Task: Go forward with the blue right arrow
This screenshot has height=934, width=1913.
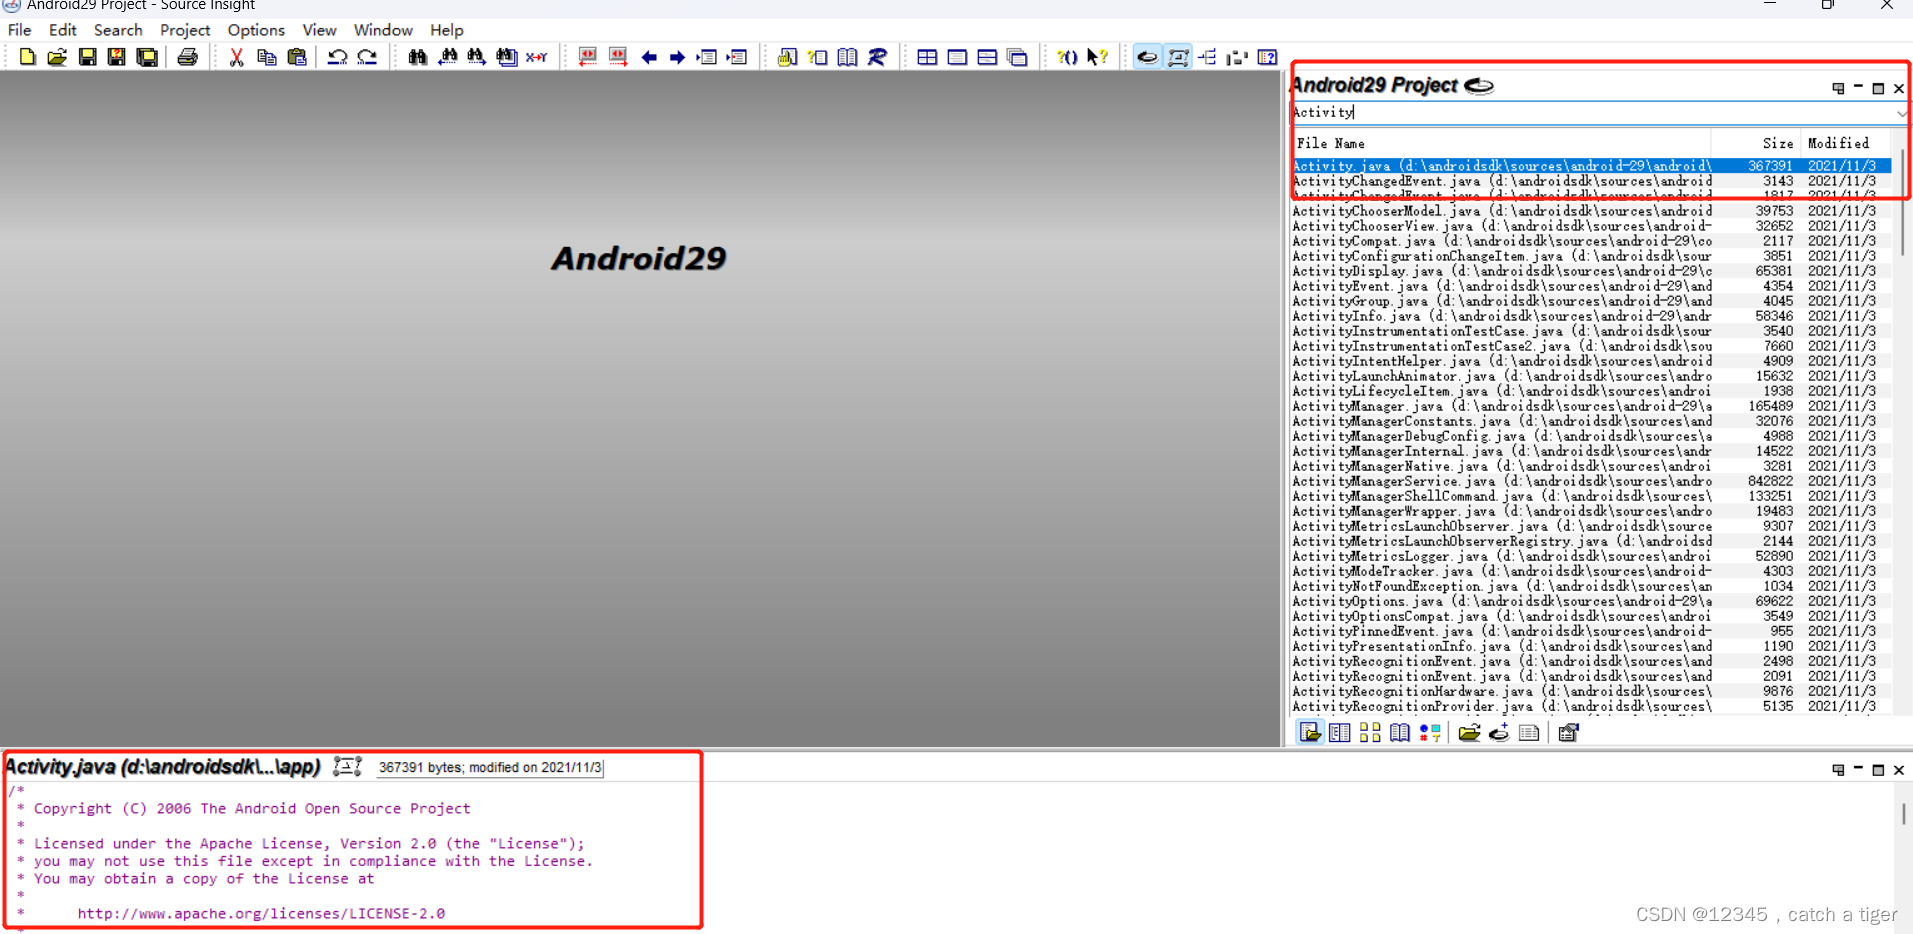Action: tap(677, 57)
